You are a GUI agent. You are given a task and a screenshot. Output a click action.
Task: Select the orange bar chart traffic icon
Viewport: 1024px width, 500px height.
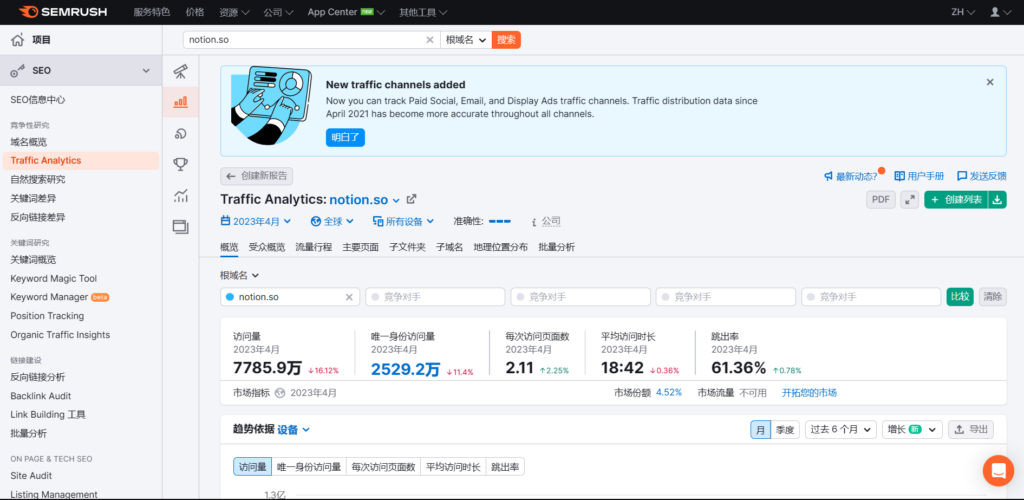[181, 102]
